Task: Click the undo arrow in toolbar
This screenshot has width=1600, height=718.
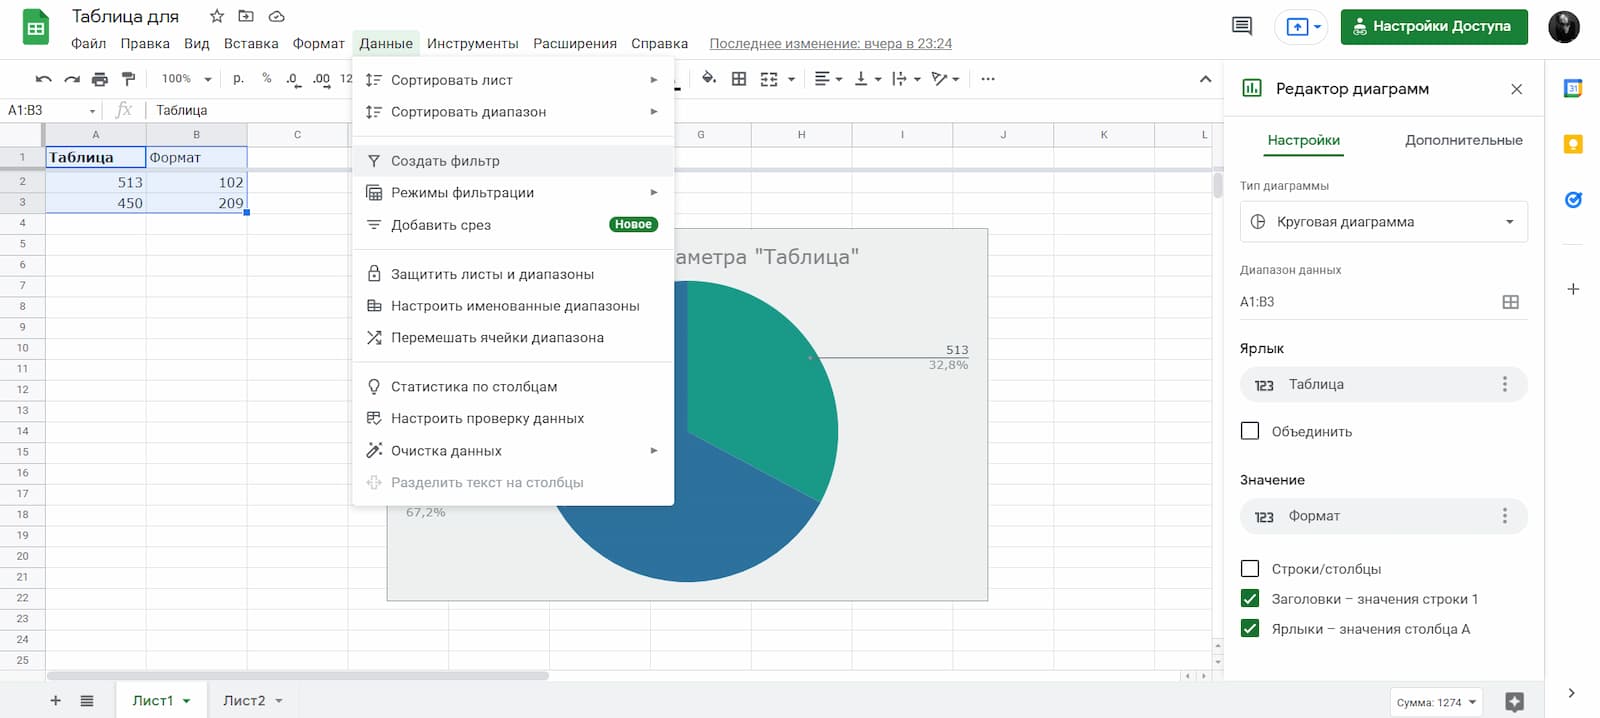Action: point(43,79)
